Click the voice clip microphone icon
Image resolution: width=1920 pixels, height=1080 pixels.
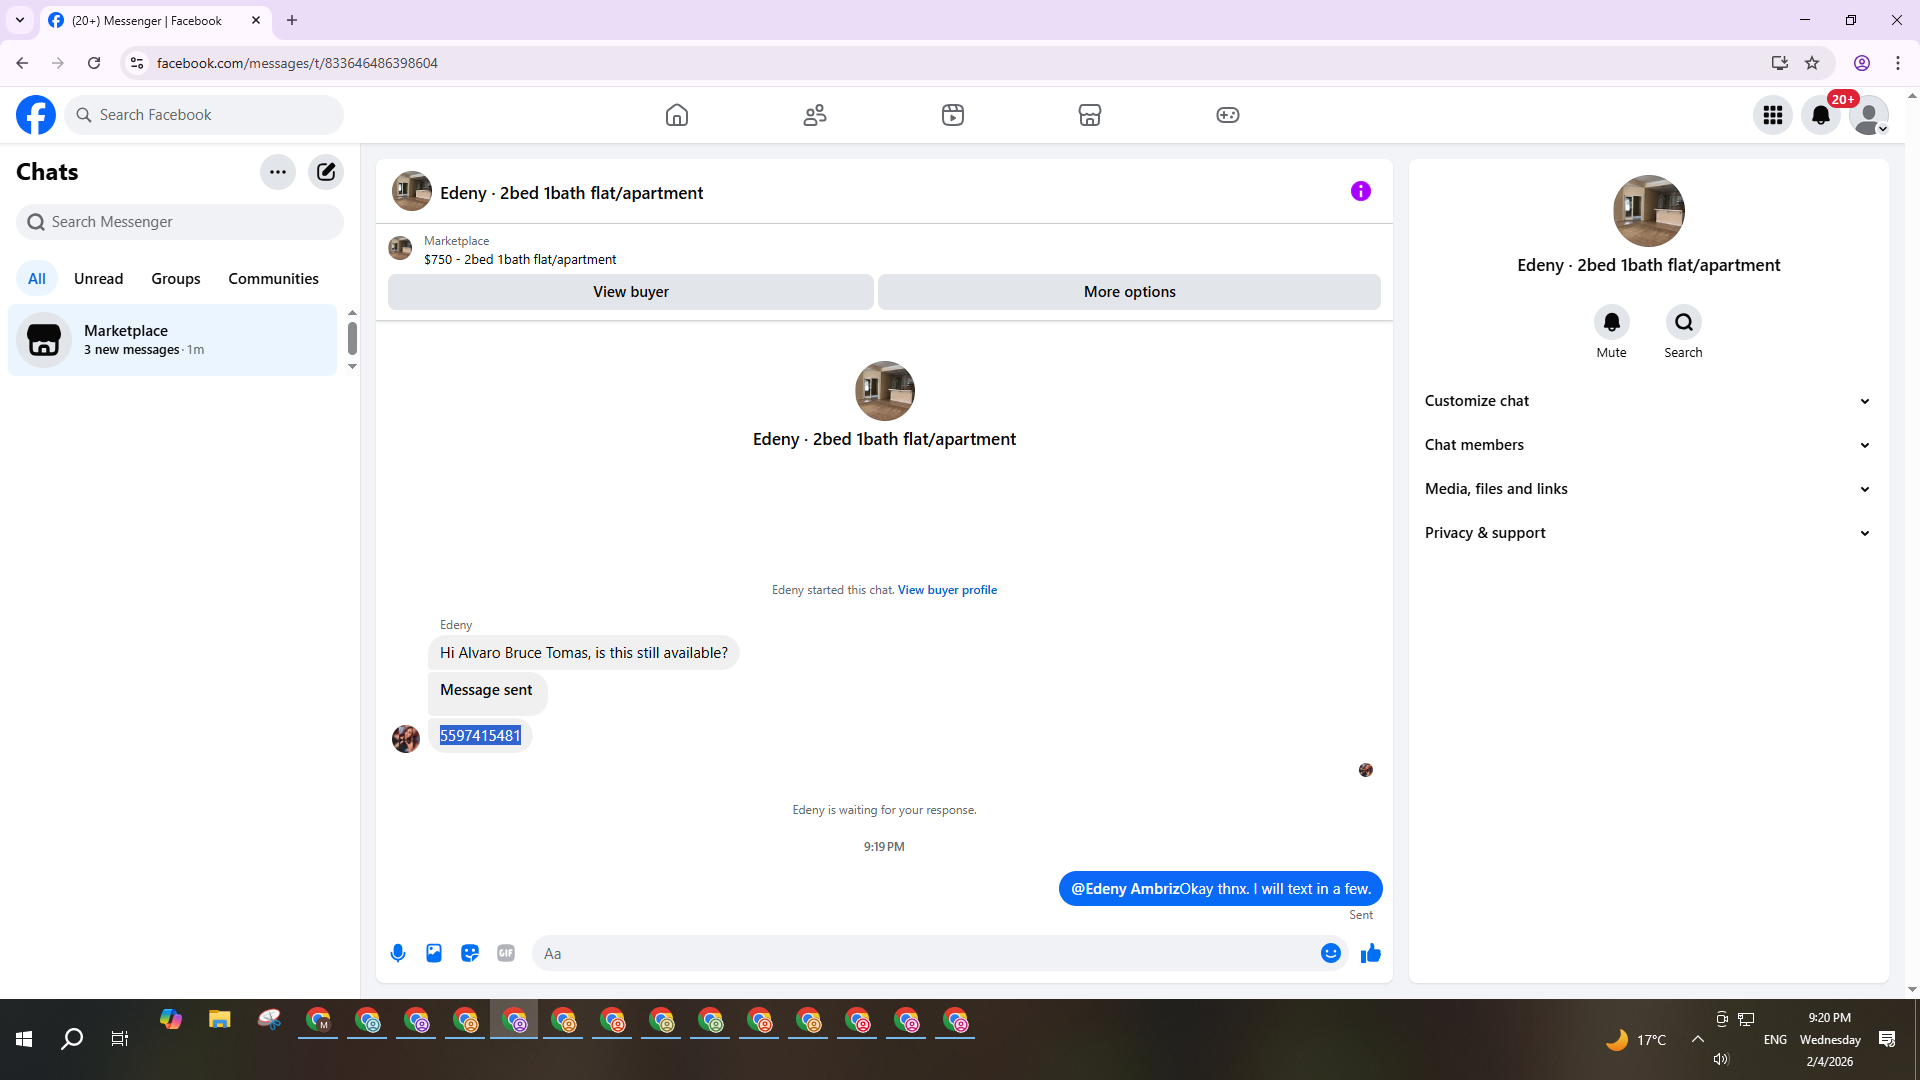pos(398,953)
